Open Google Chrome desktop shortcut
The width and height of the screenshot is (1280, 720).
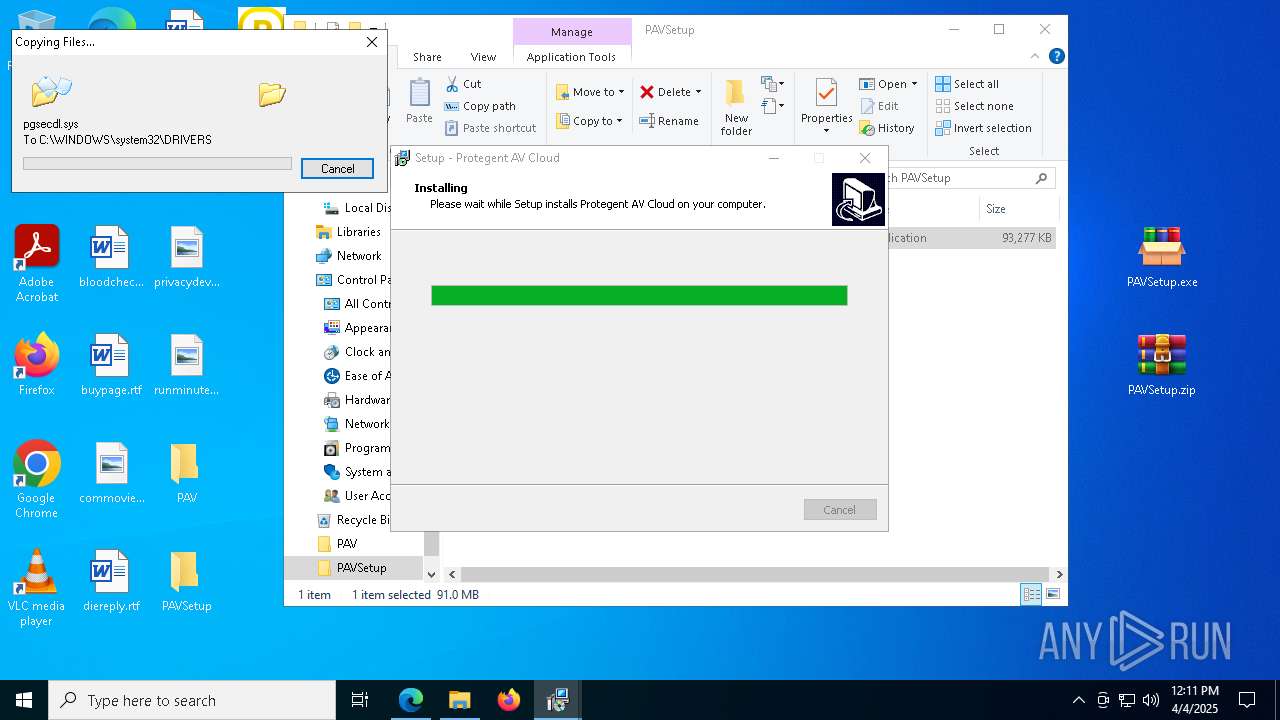click(37, 480)
